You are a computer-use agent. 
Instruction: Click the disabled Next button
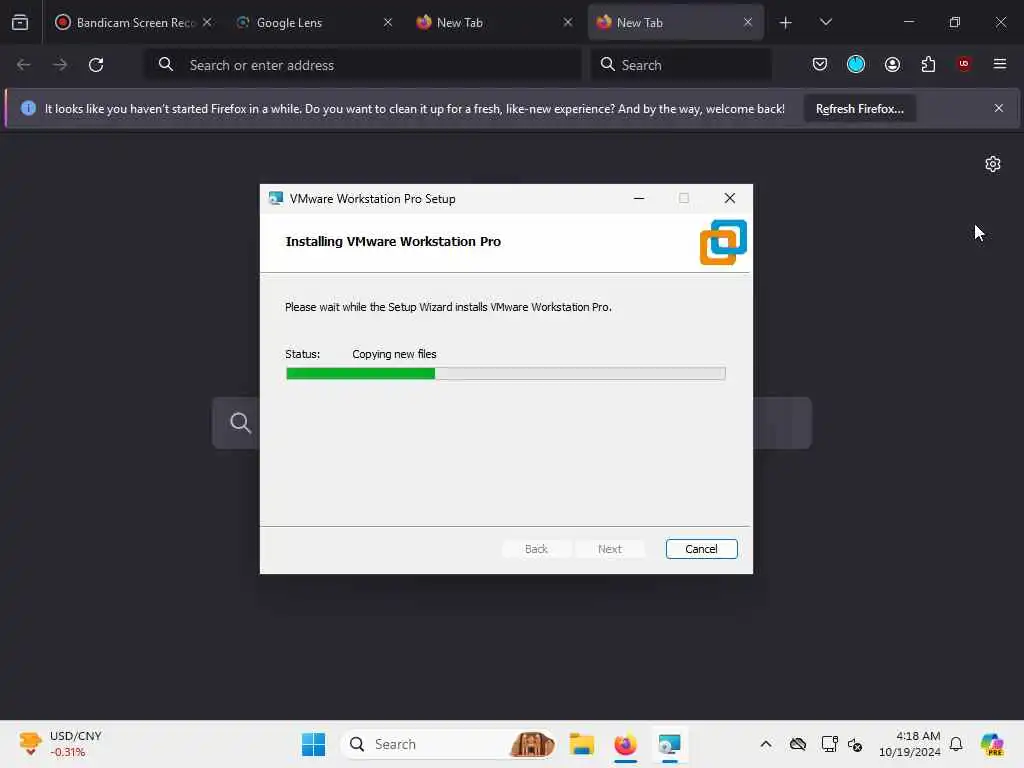pos(609,549)
